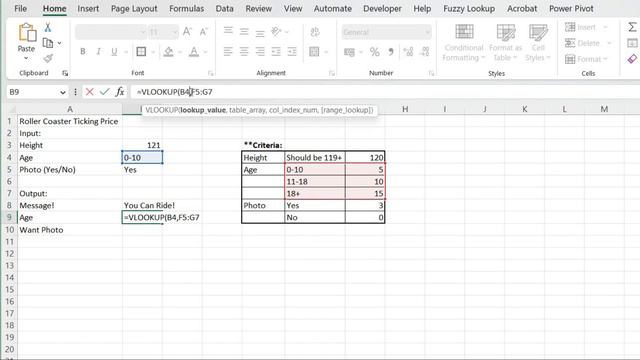This screenshot has height=360, width=640.
Task: Click the column H header
Action: pos(405,109)
